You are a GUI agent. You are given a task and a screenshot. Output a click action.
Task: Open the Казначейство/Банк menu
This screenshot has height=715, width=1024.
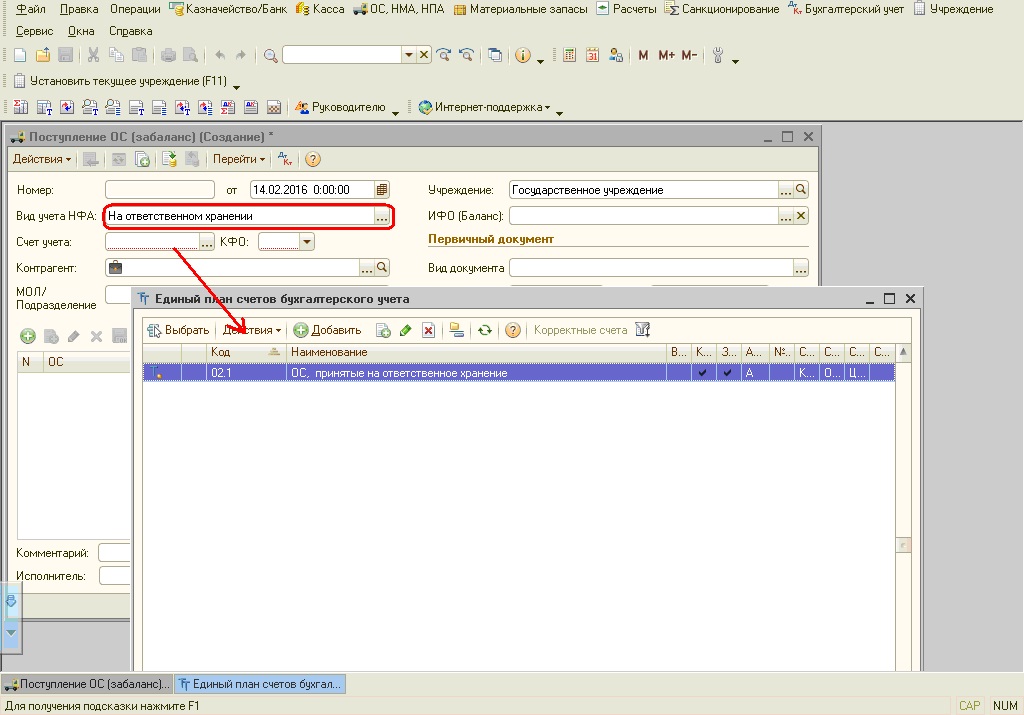pyautogui.click(x=229, y=9)
